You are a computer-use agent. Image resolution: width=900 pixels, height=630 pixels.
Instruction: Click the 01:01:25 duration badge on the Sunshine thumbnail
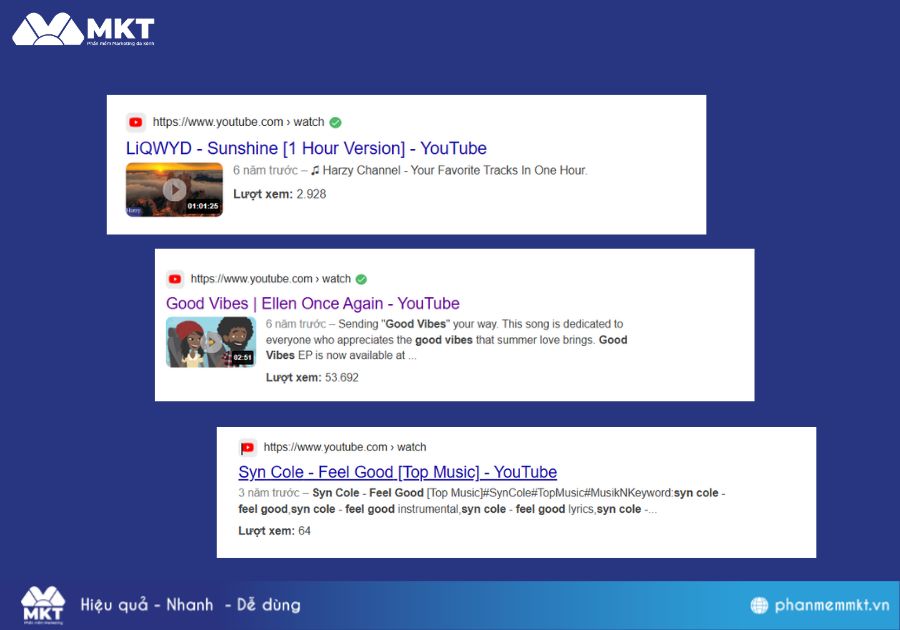(x=202, y=206)
